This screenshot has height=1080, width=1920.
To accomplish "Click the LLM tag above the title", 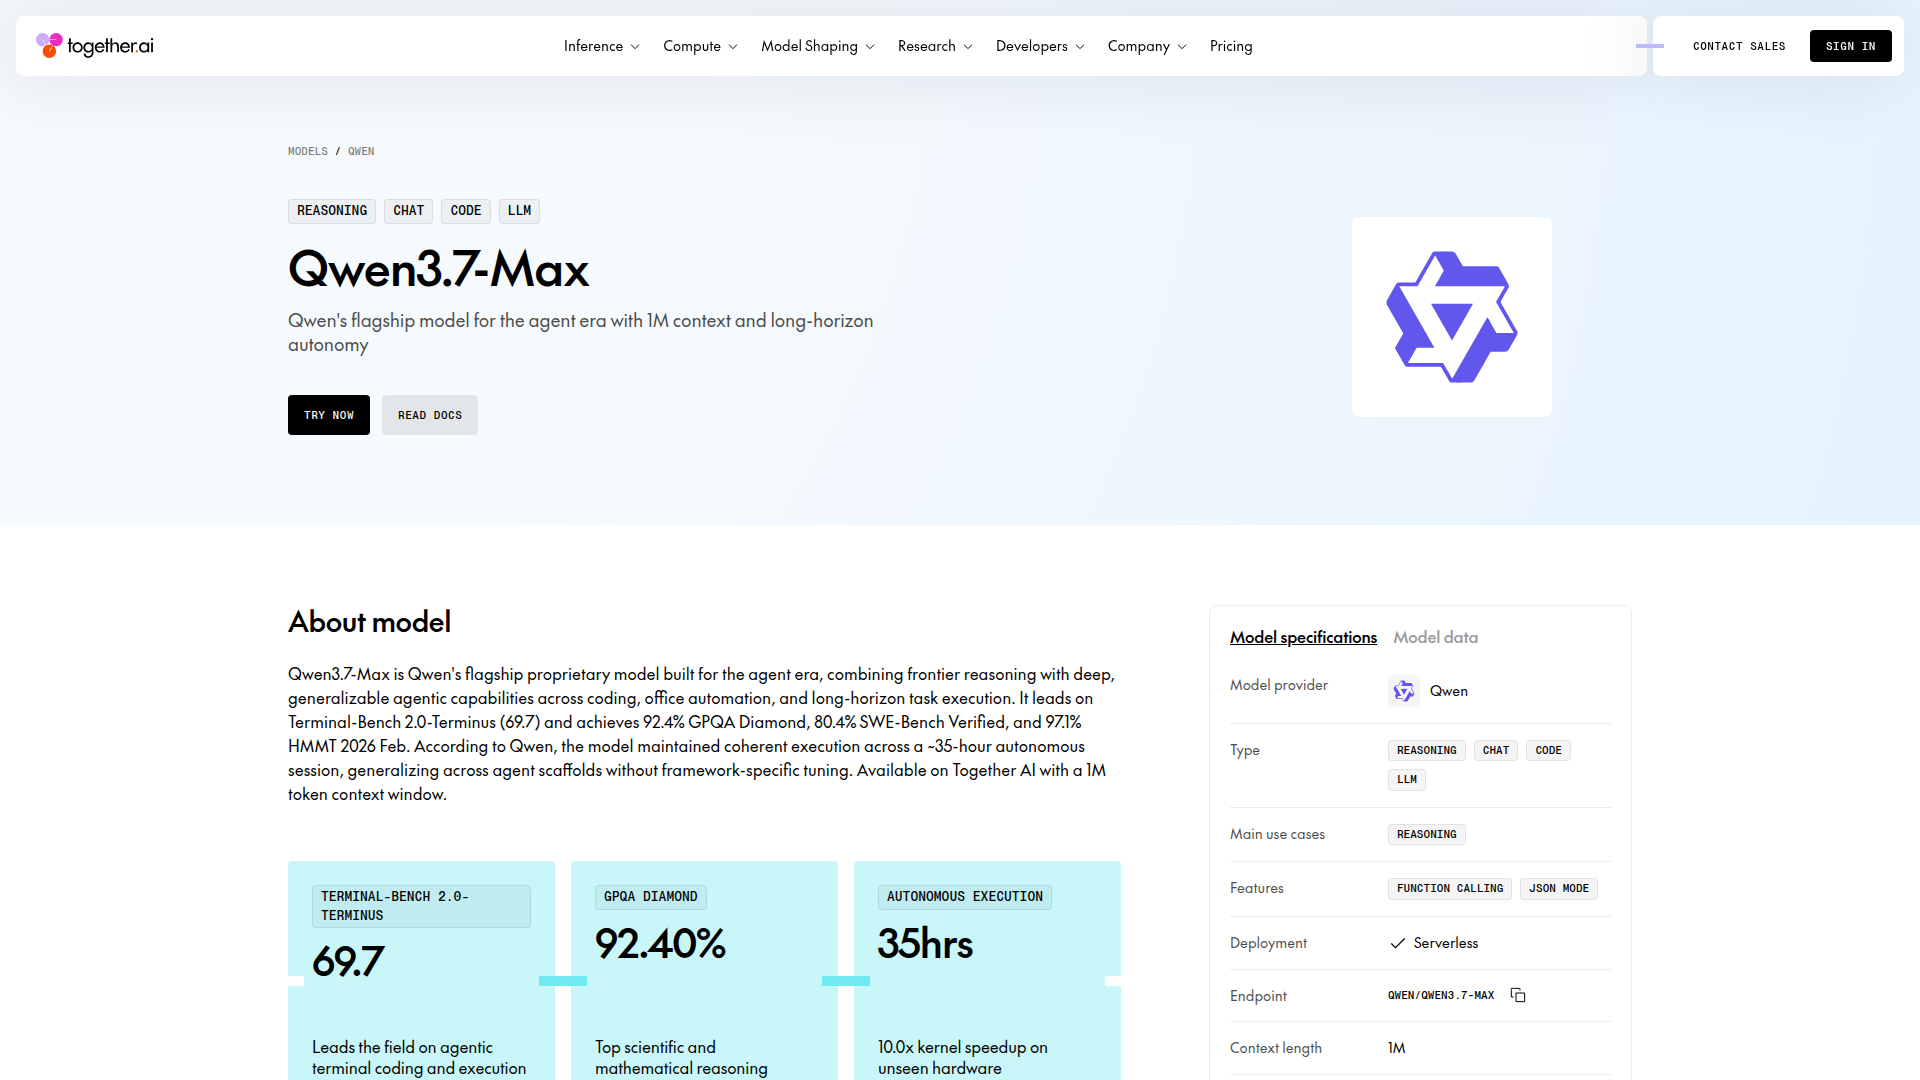I will (519, 211).
